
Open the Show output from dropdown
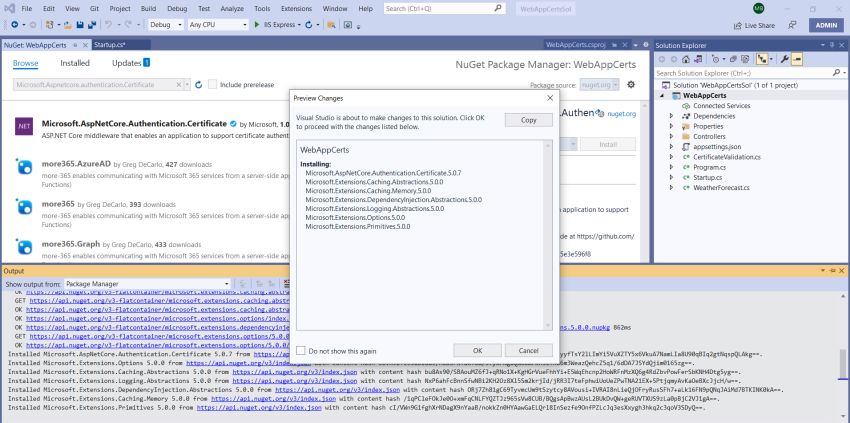pyautogui.click(x=147, y=284)
